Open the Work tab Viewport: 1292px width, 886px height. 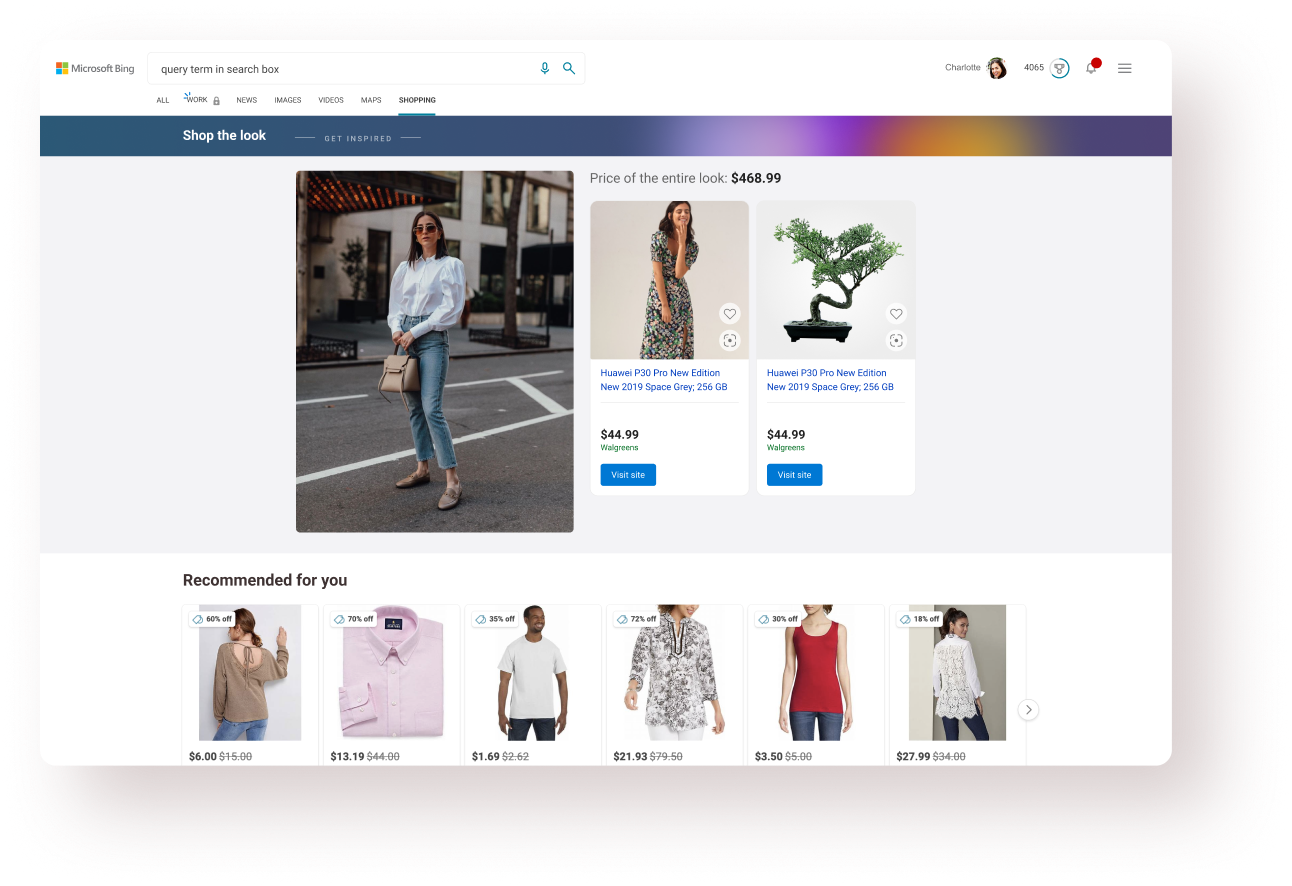pos(198,100)
